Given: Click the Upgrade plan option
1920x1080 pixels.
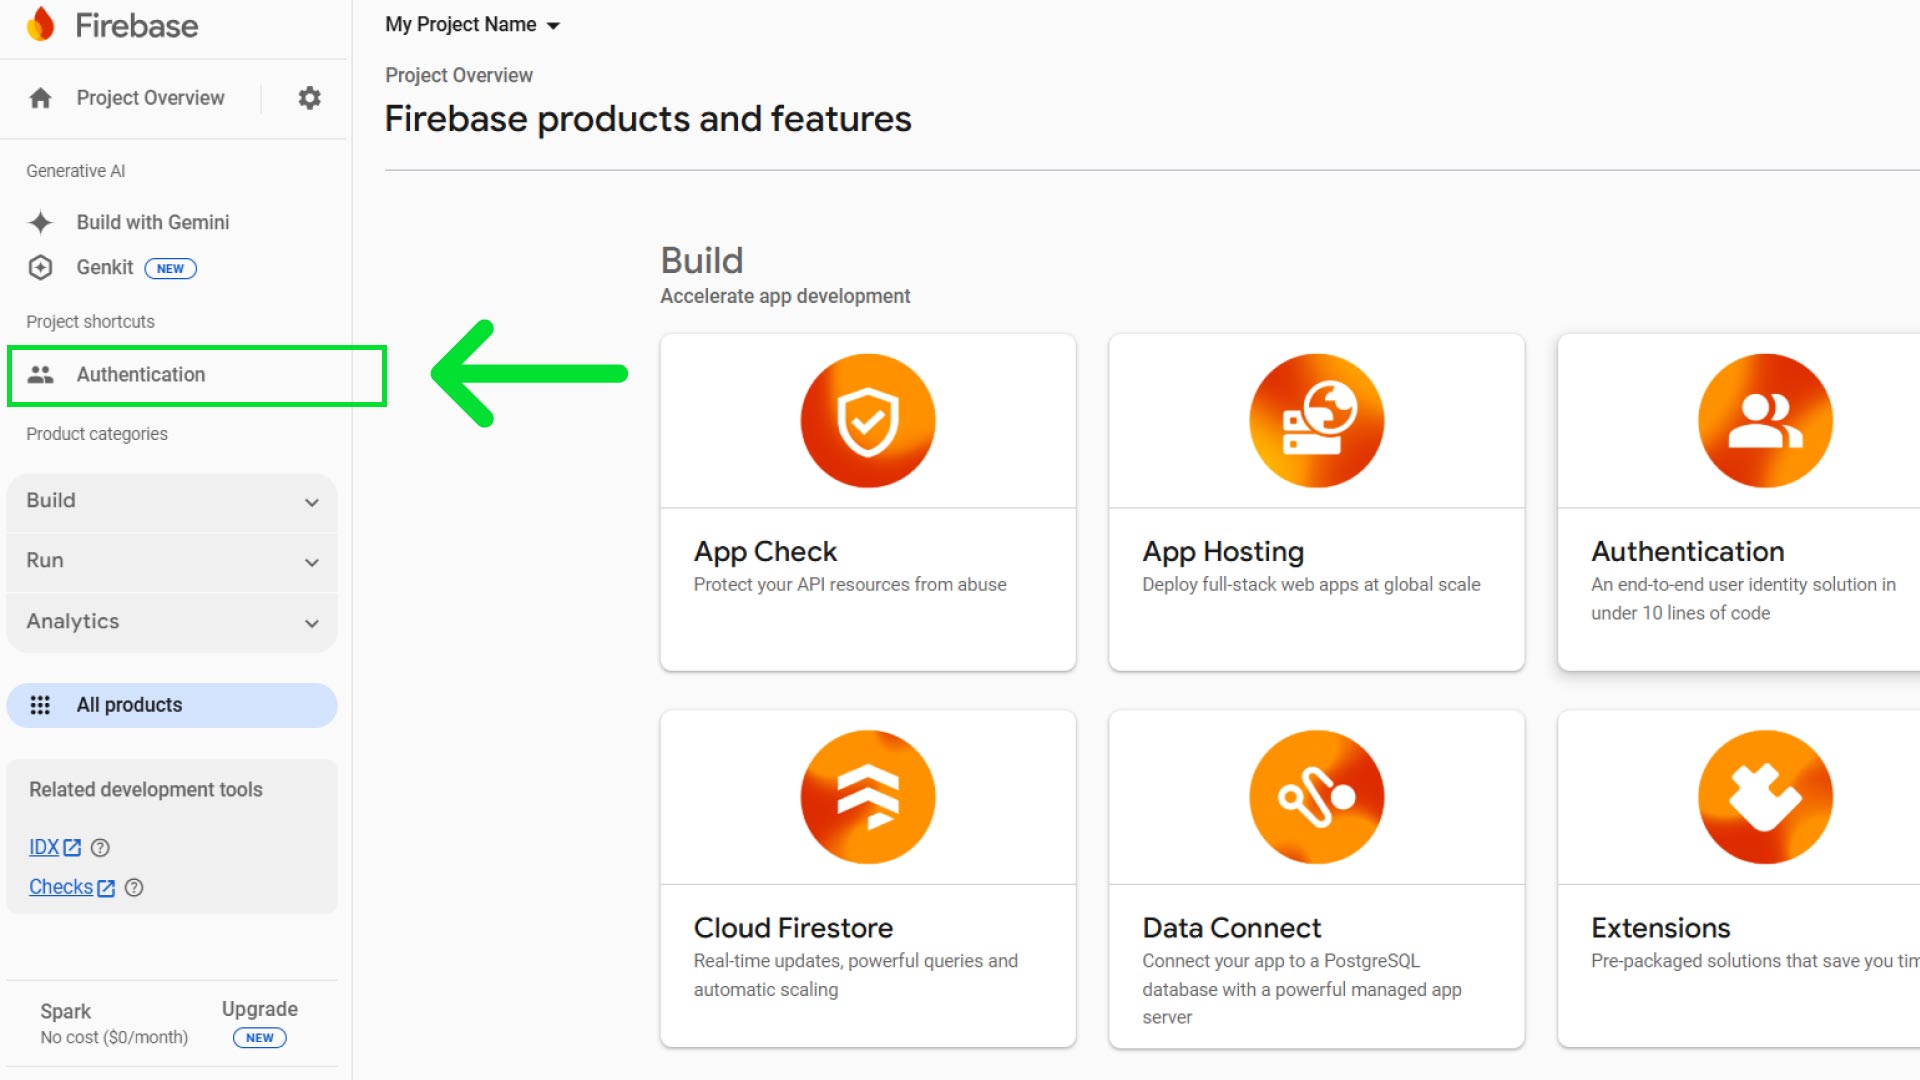Looking at the screenshot, I should pos(259,1009).
